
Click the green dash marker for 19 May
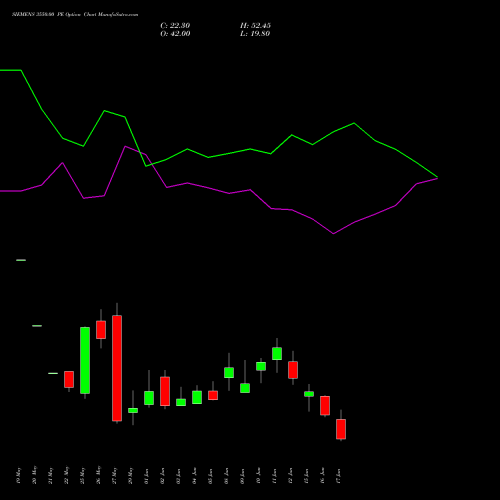click(21, 260)
